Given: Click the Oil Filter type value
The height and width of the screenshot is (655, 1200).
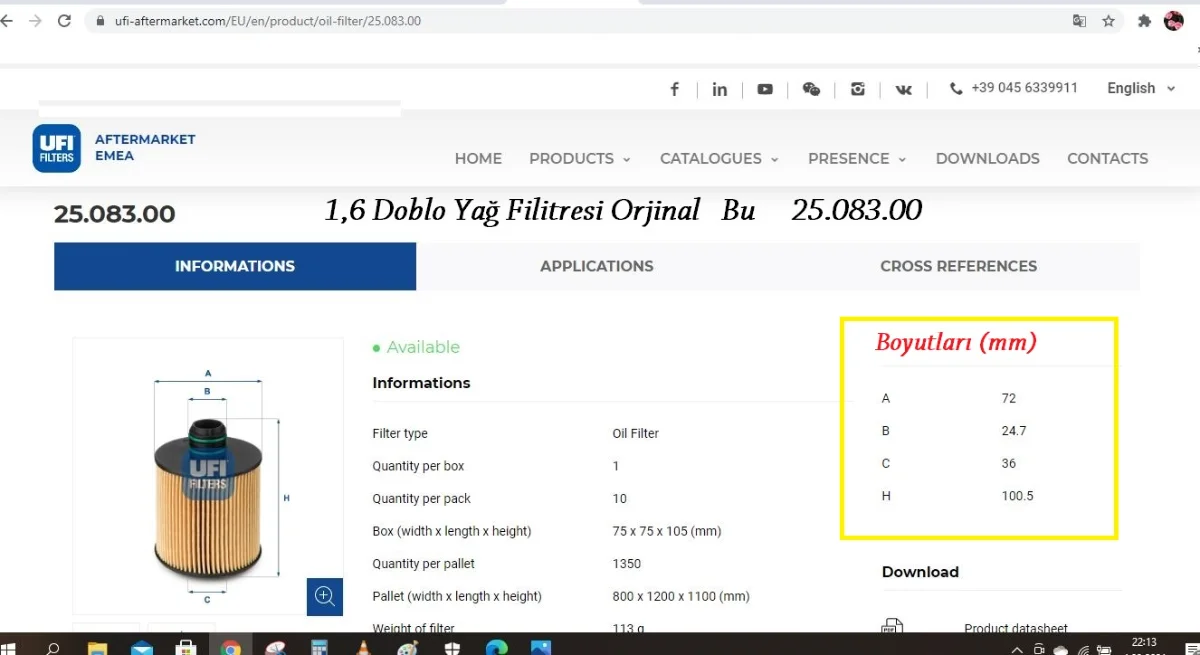Looking at the screenshot, I should [x=636, y=433].
